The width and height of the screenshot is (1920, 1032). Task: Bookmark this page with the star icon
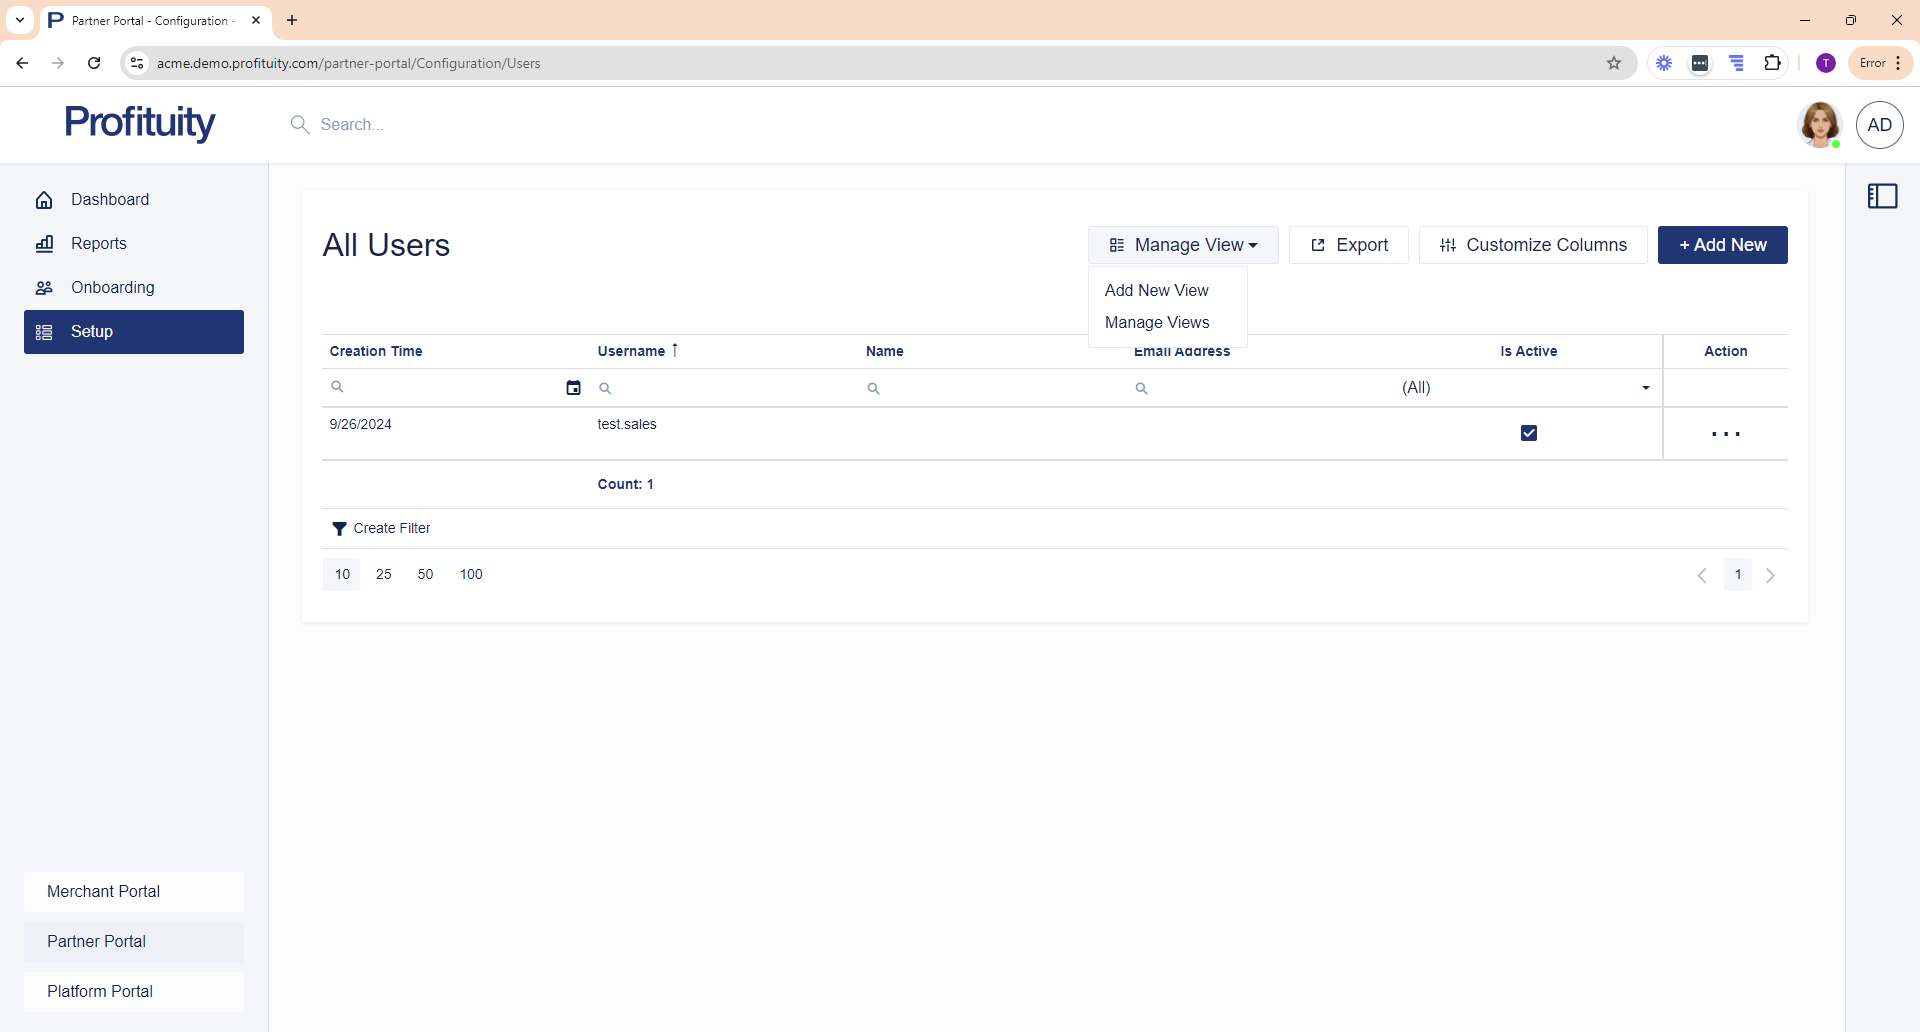(x=1614, y=63)
